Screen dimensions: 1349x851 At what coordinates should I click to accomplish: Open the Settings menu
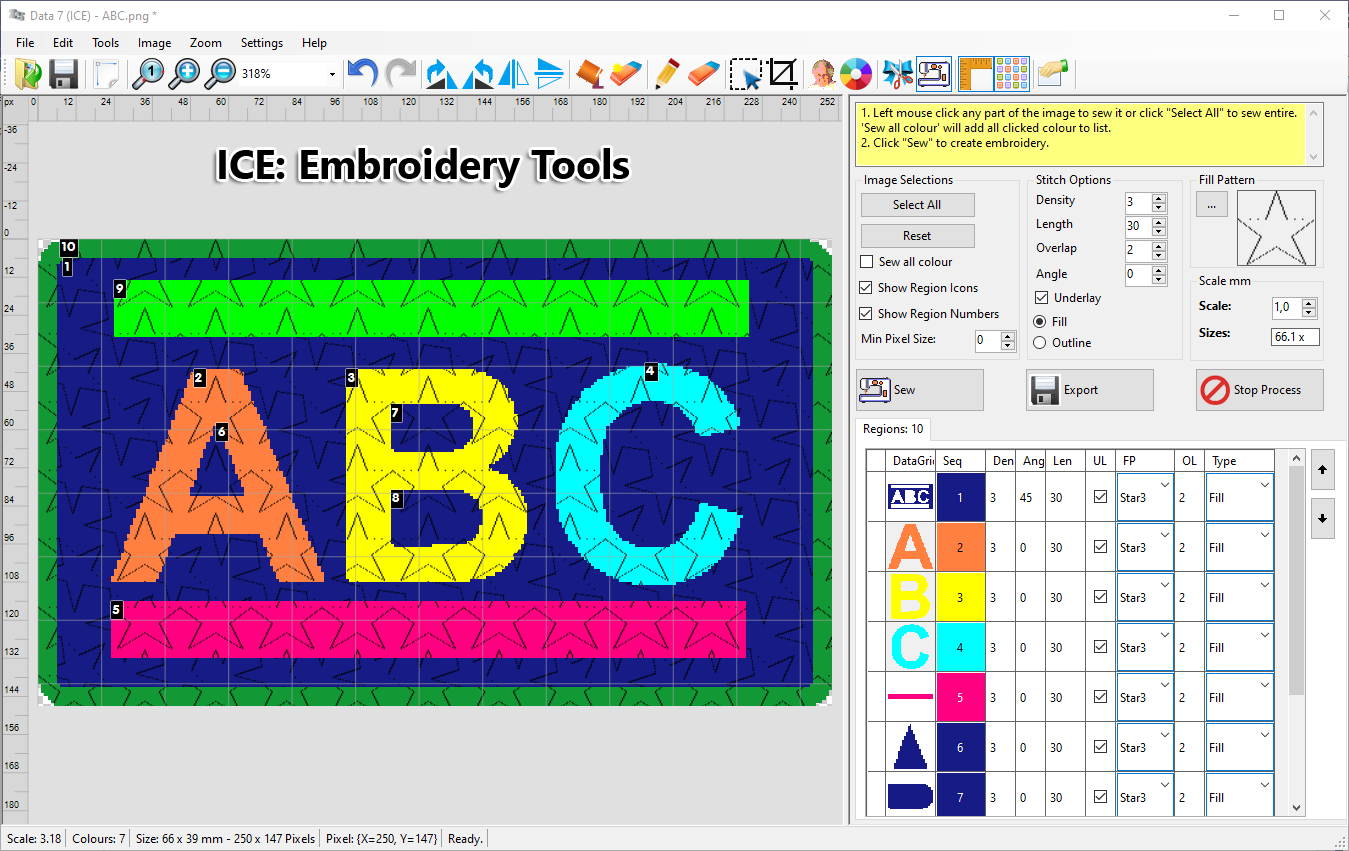(x=261, y=43)
